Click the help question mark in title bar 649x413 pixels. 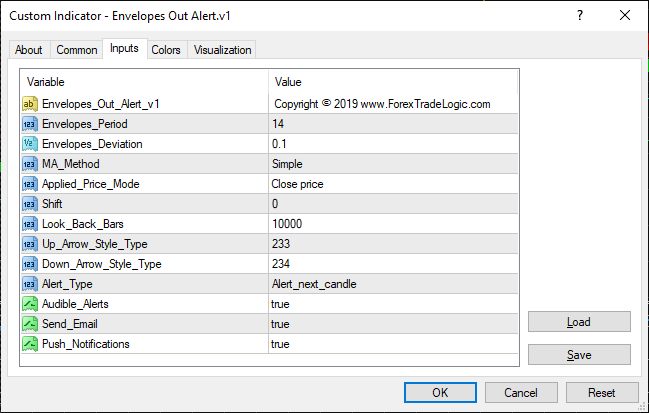point(579,15)
